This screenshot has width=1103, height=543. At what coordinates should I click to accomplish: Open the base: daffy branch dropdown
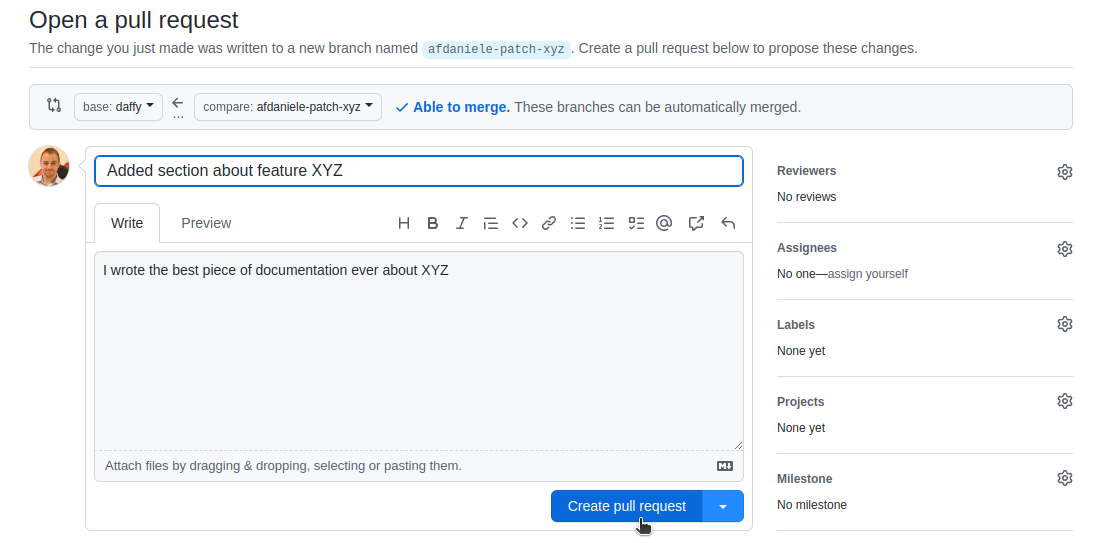118,107
